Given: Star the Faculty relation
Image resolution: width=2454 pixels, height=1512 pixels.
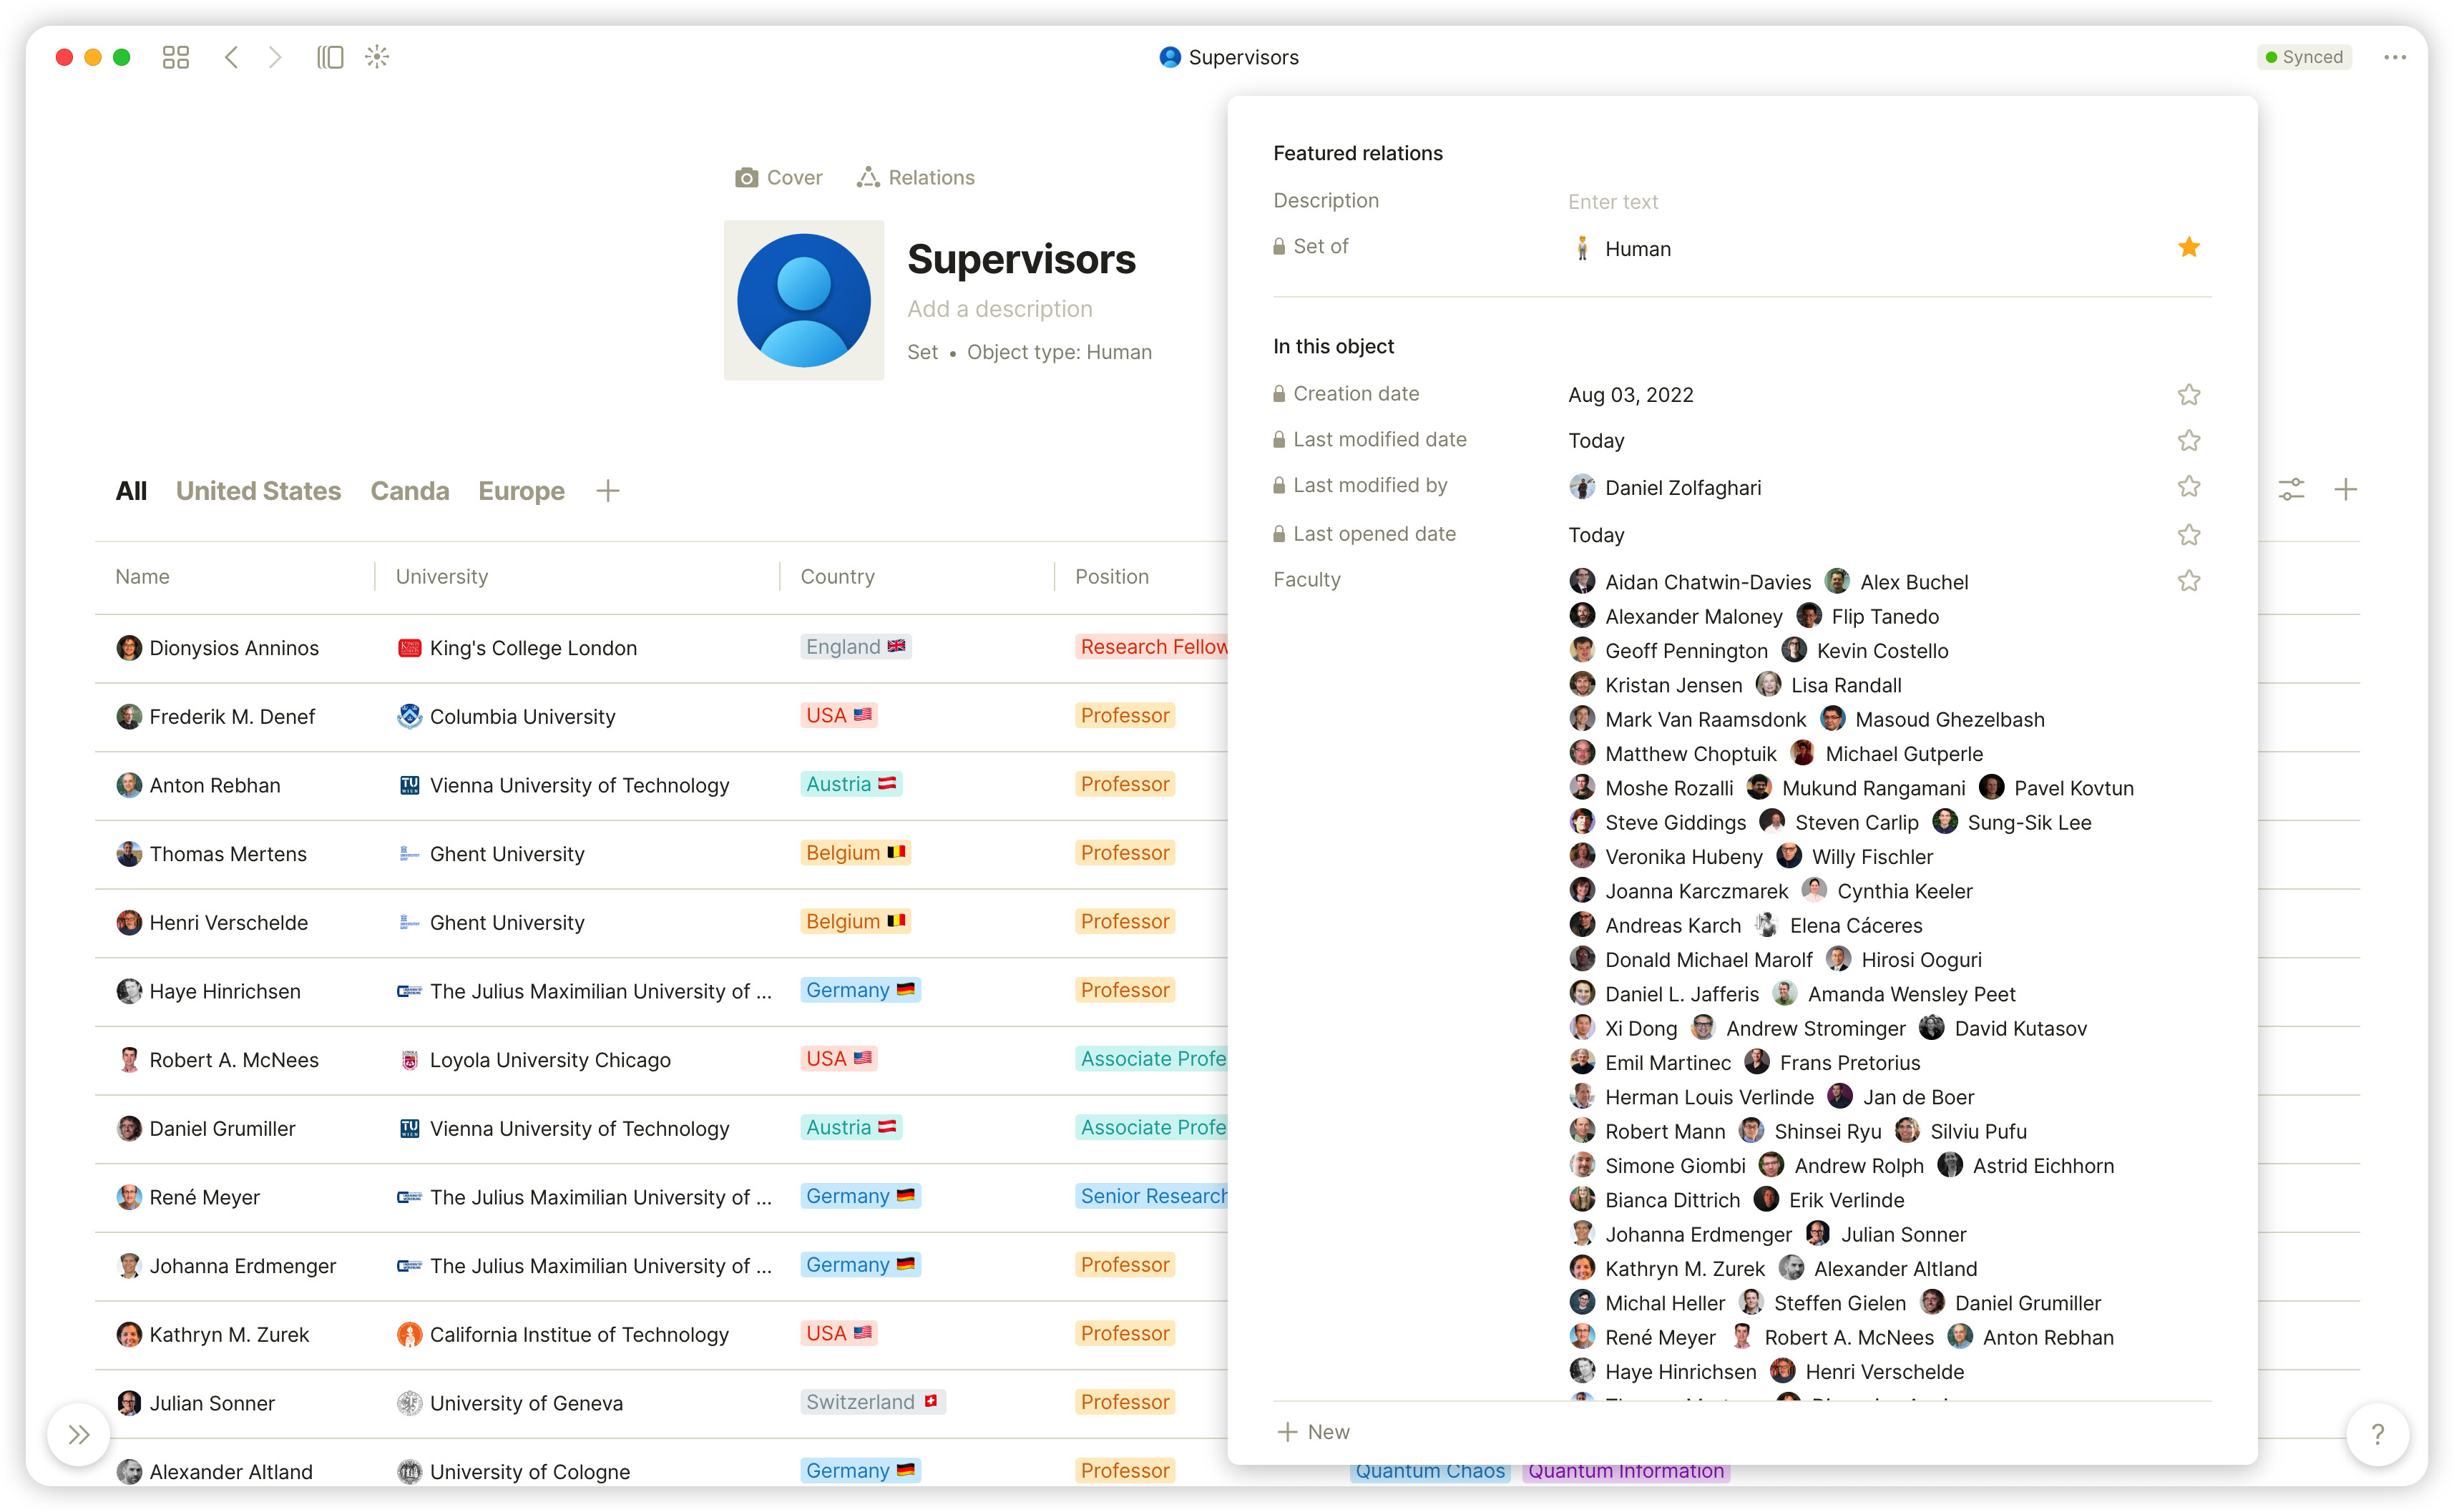Looking at the screenshot, I should (2189, 581).
